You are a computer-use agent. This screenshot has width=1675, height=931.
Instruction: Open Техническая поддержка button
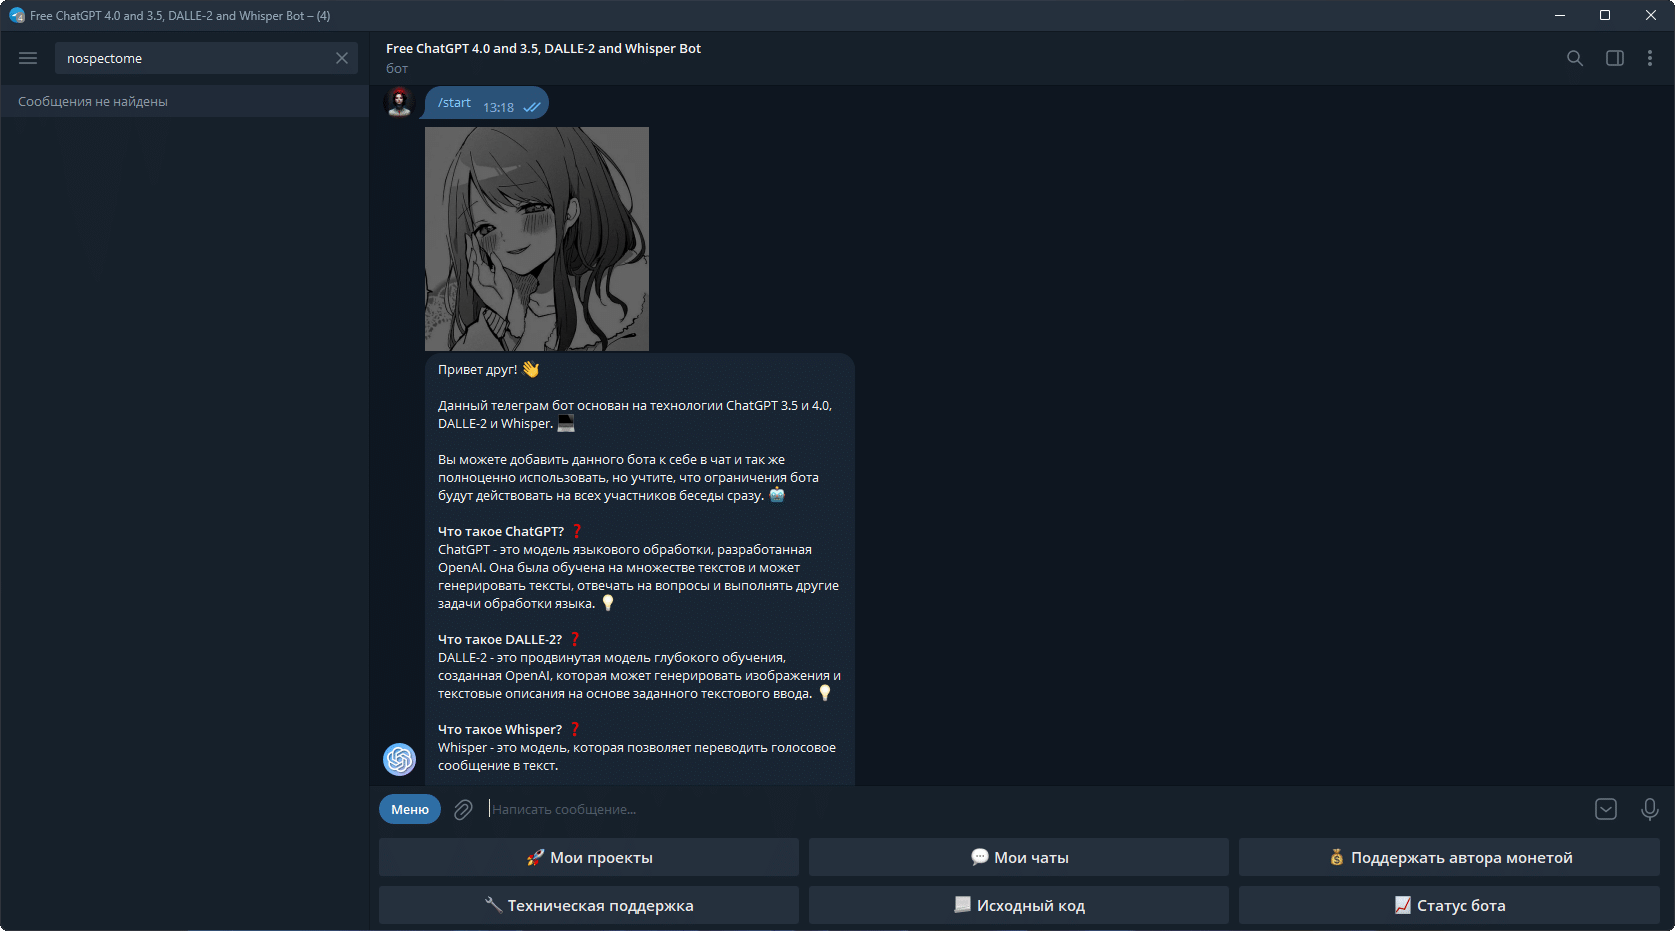coord(589,905)
